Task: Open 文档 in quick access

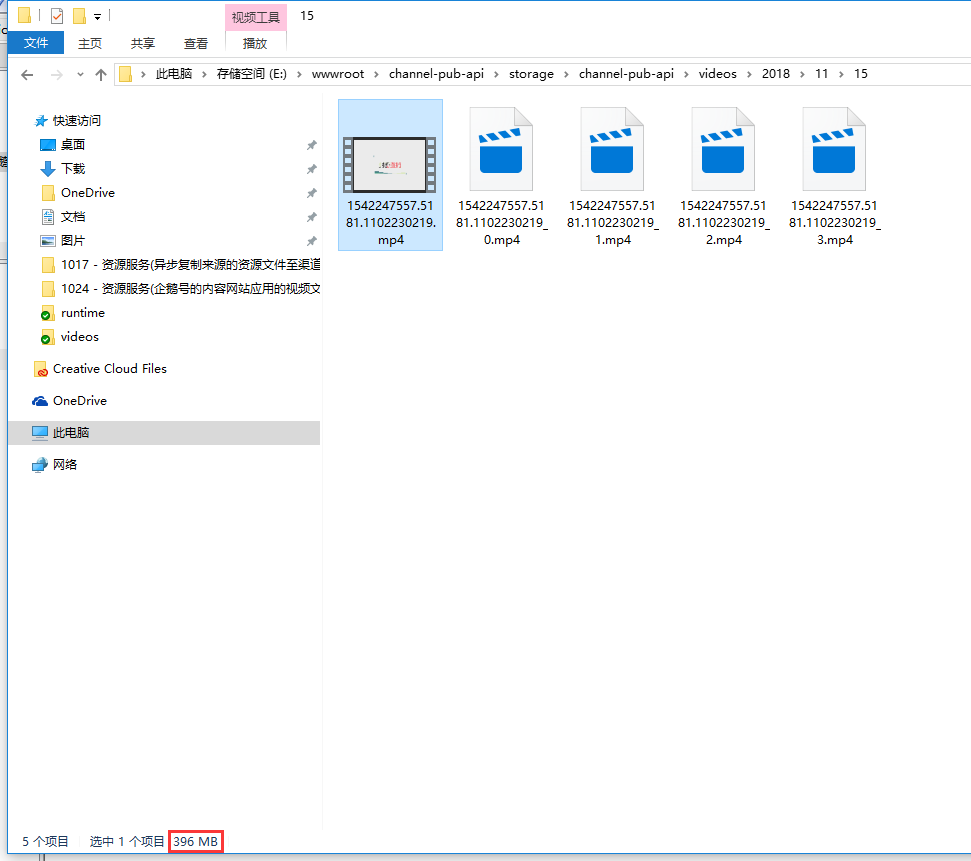Action: [72, 217]
